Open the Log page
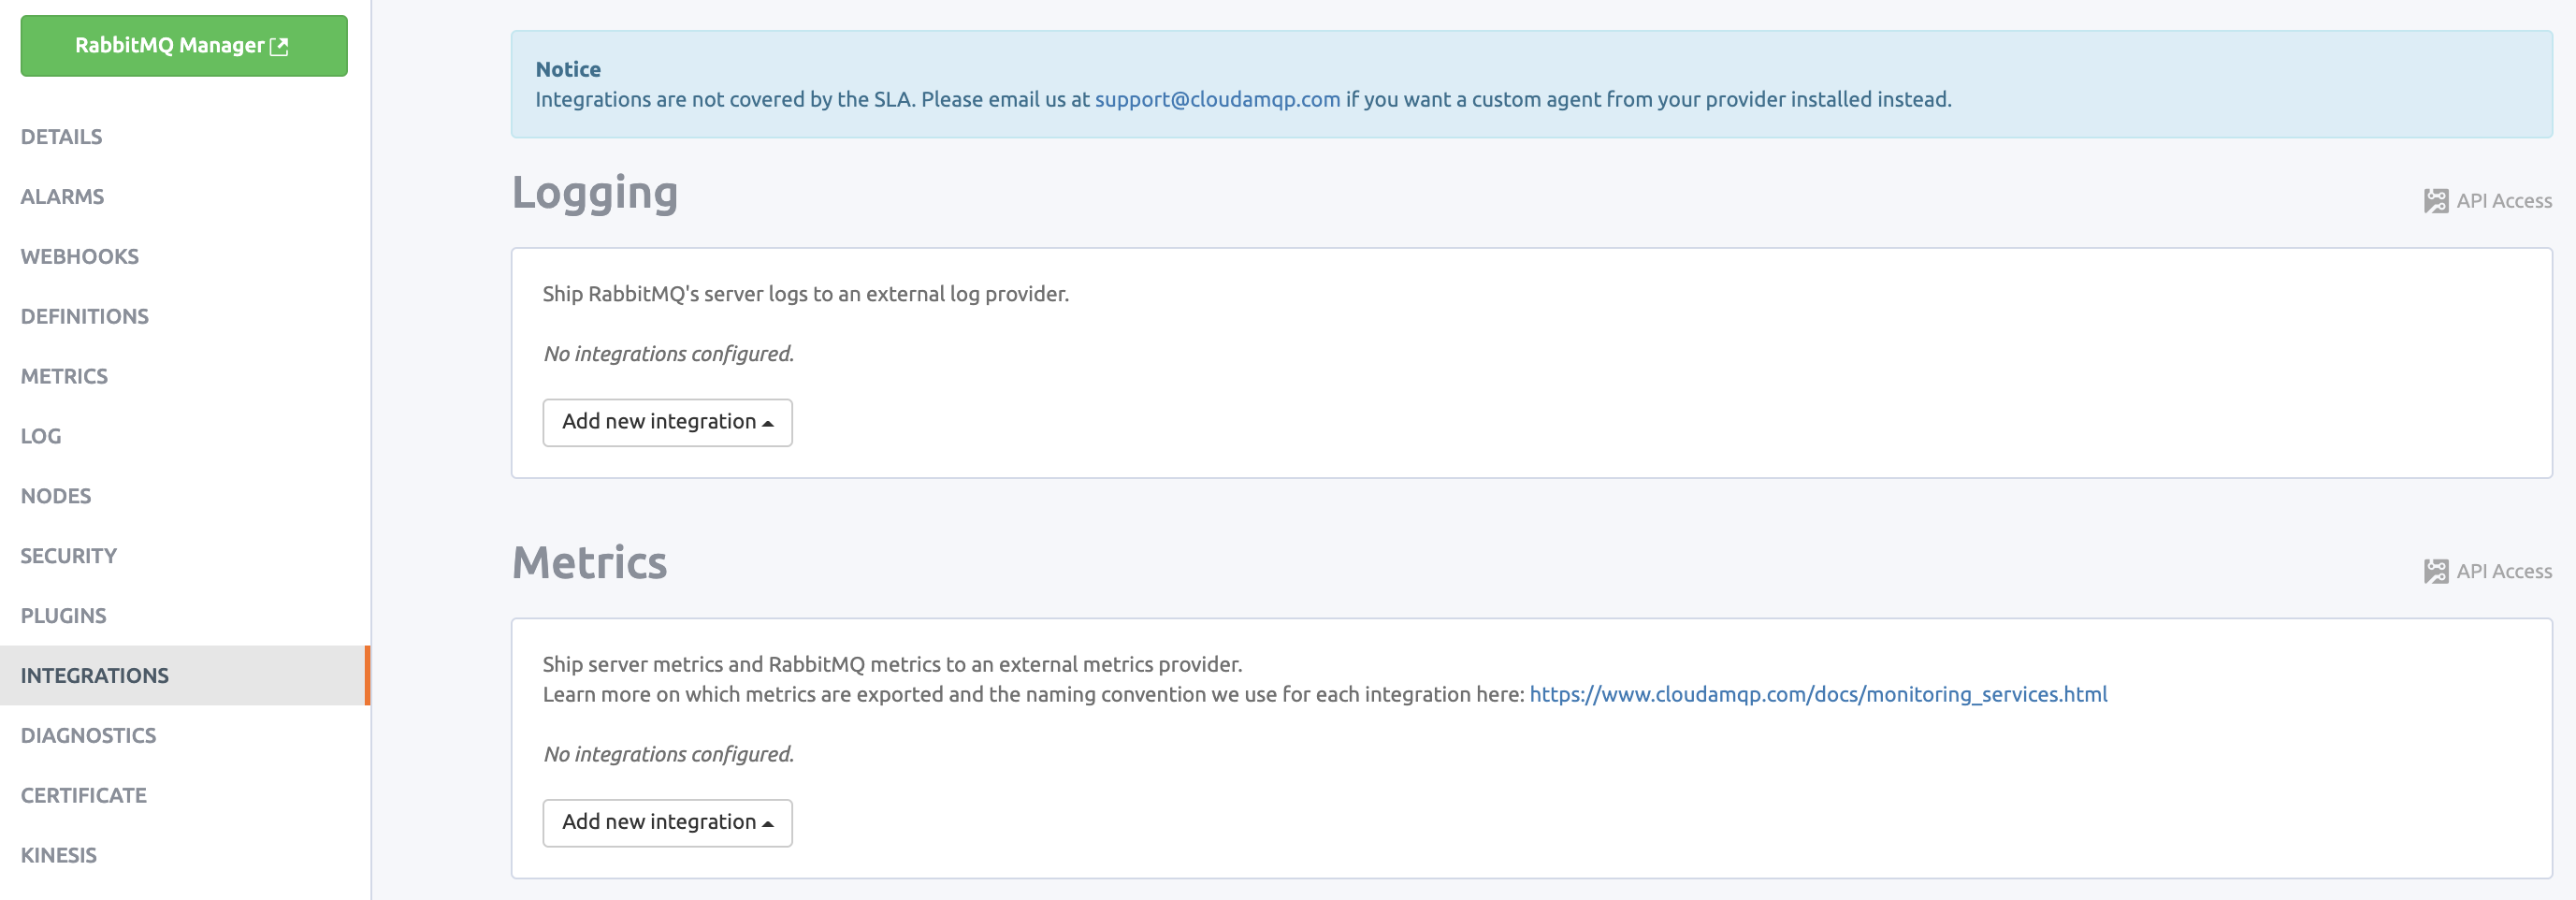Viewport: 2576px width, 900px height. [x=41, y=437]
